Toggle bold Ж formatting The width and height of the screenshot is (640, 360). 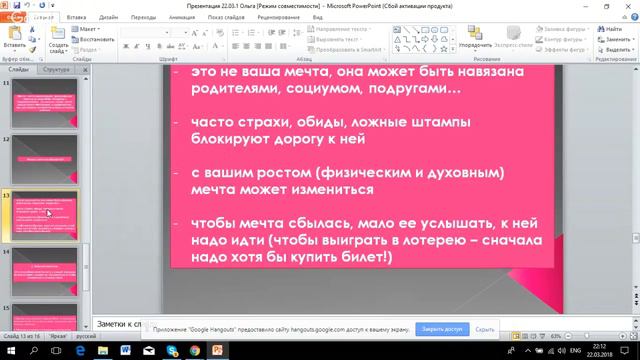tap(126, 47)
